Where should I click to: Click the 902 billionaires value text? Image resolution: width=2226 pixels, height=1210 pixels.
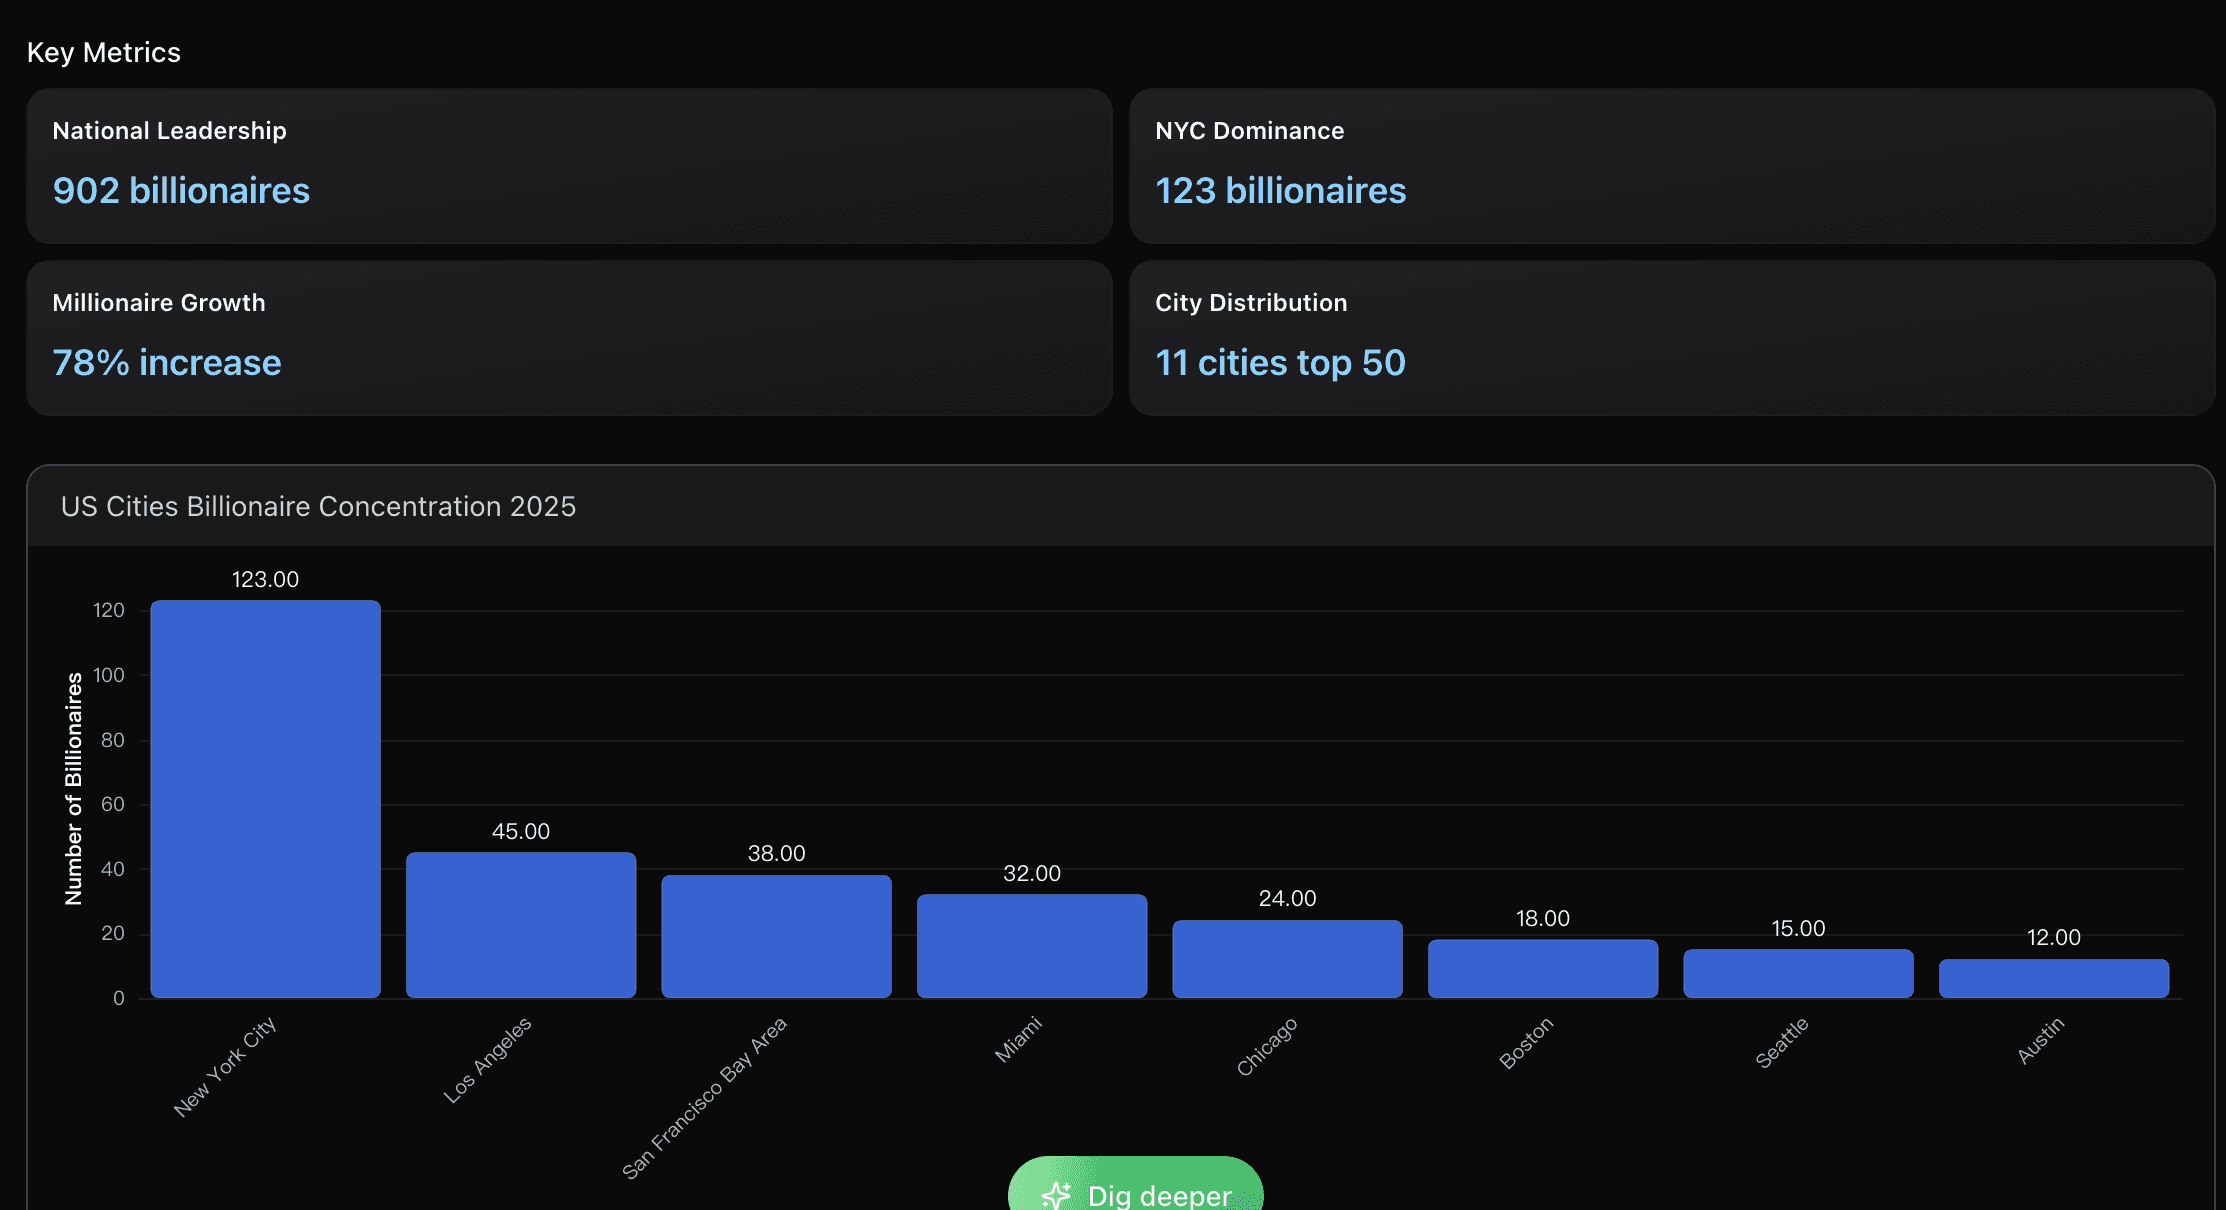tap(181, 190)
